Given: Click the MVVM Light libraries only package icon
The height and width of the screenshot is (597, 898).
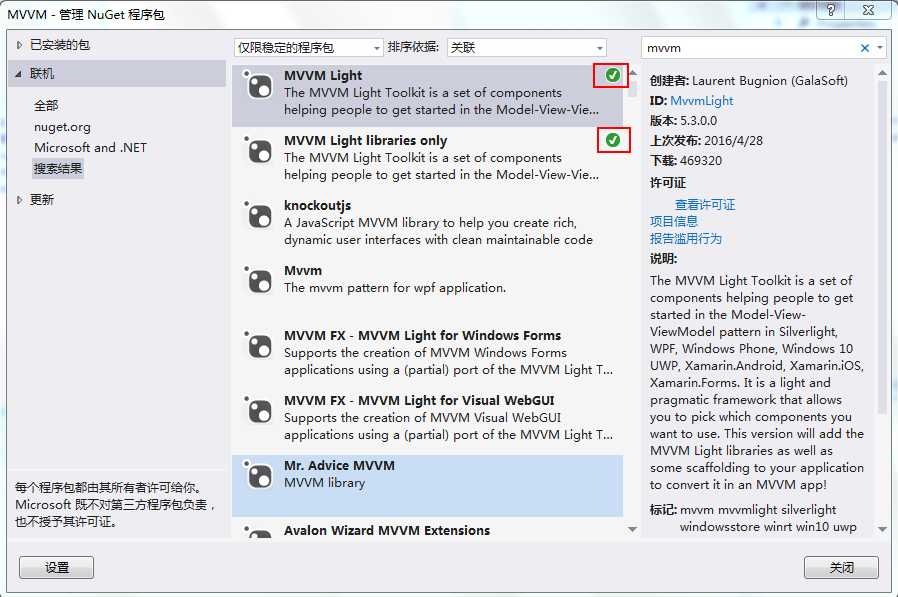Looking at the screenshot, I should [x=259, y=151].
